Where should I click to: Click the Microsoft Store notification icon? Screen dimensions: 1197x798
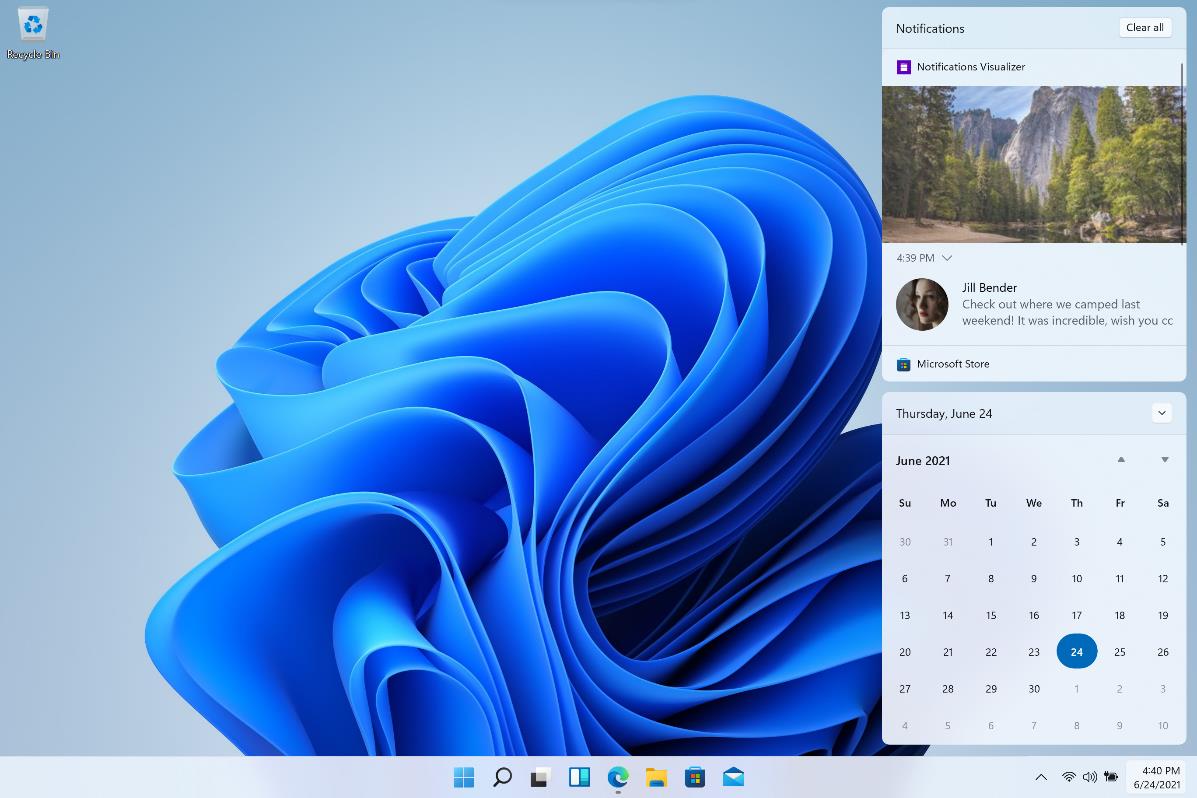(x=904, y=364)
